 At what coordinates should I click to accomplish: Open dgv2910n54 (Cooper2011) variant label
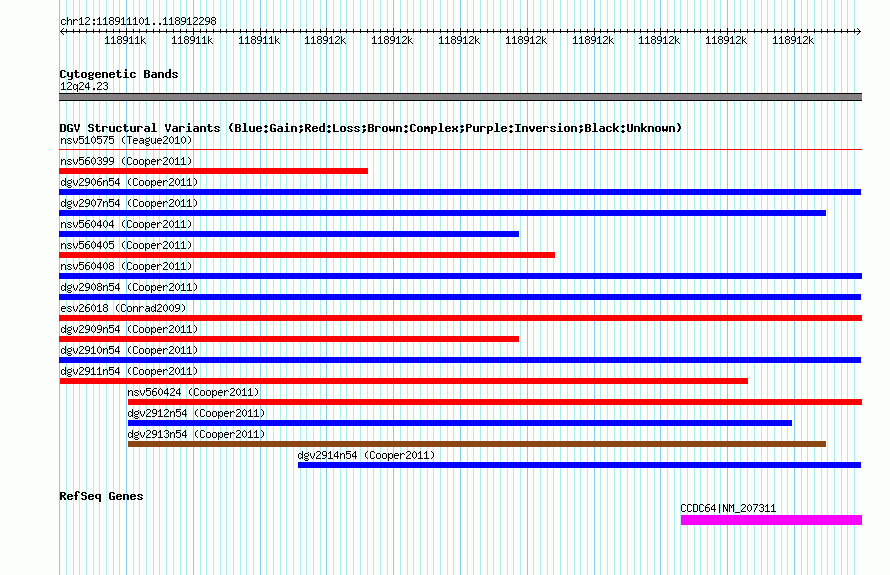[129, 350]
